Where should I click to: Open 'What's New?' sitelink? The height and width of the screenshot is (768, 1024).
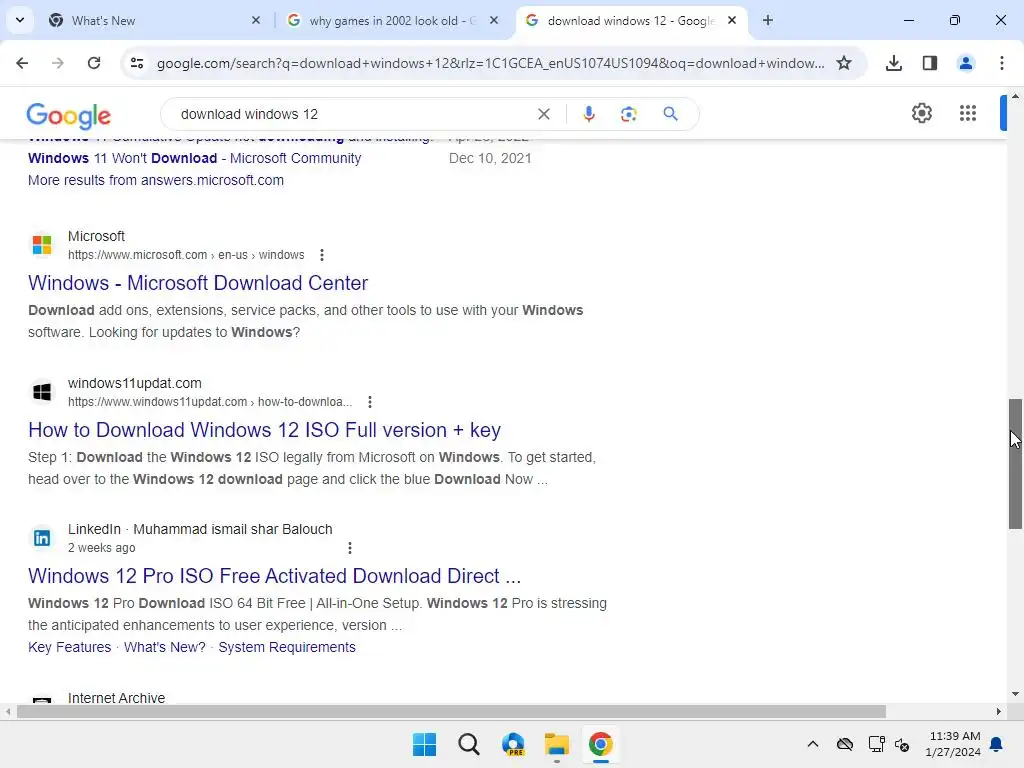click(165, 647)
